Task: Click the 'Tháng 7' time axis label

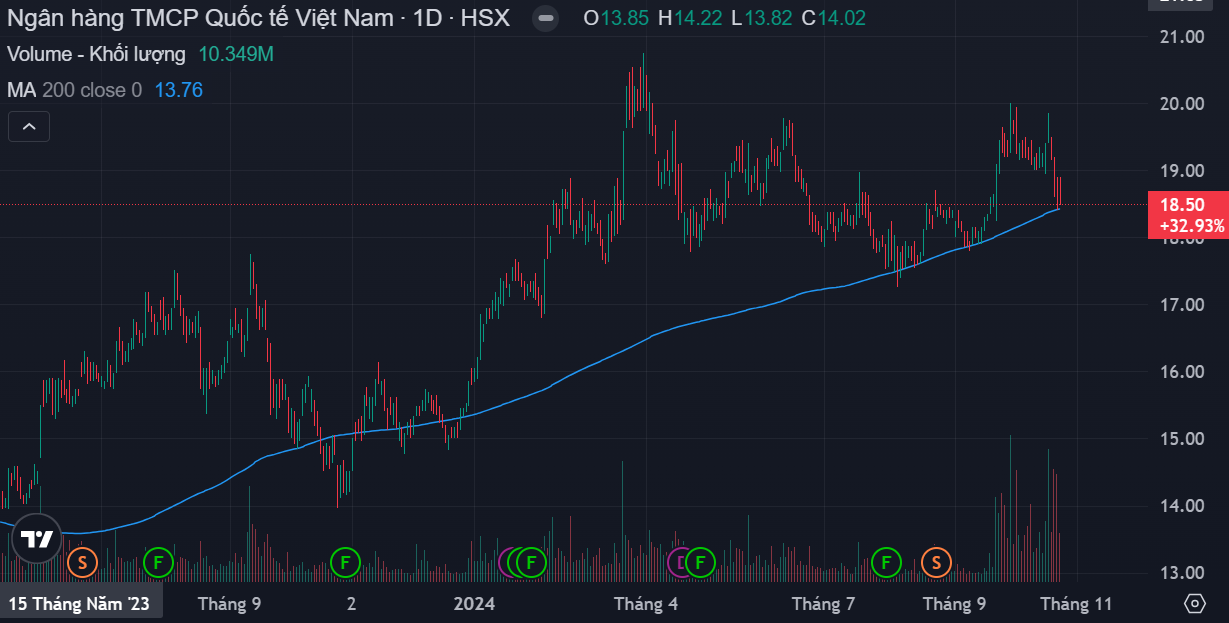Action: tap(822, 604)
